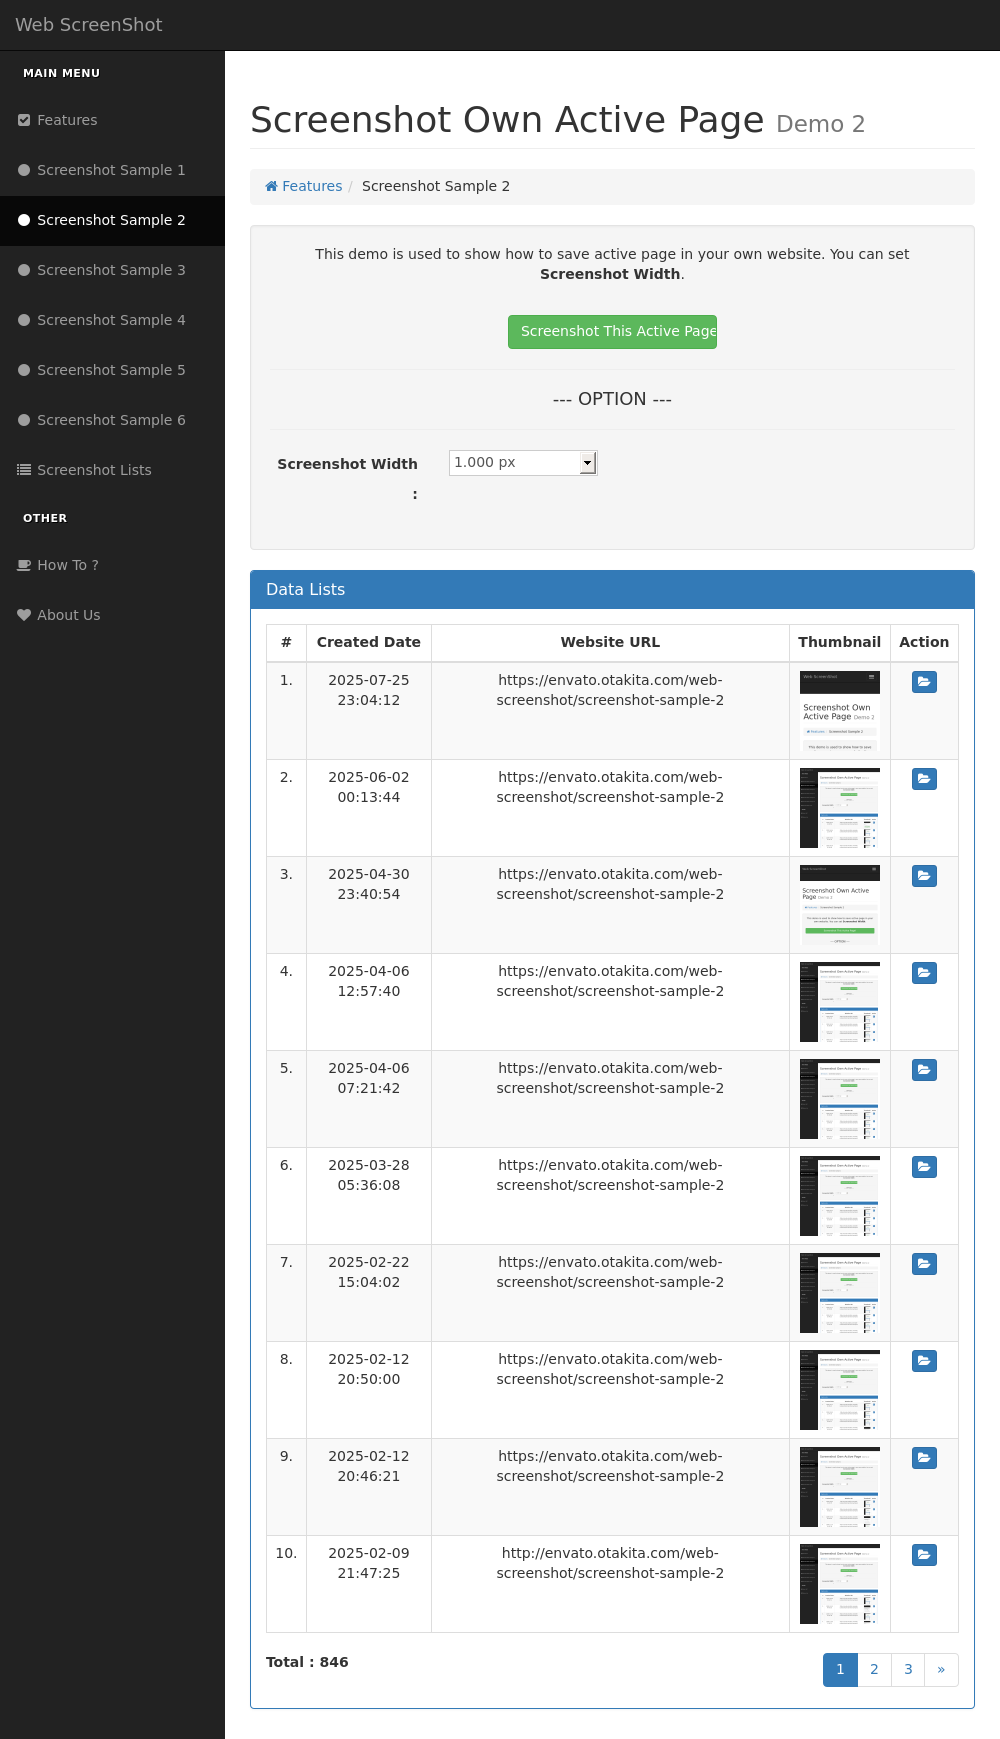
Task: Go to pagination page 3
Action: (908, 1670)
